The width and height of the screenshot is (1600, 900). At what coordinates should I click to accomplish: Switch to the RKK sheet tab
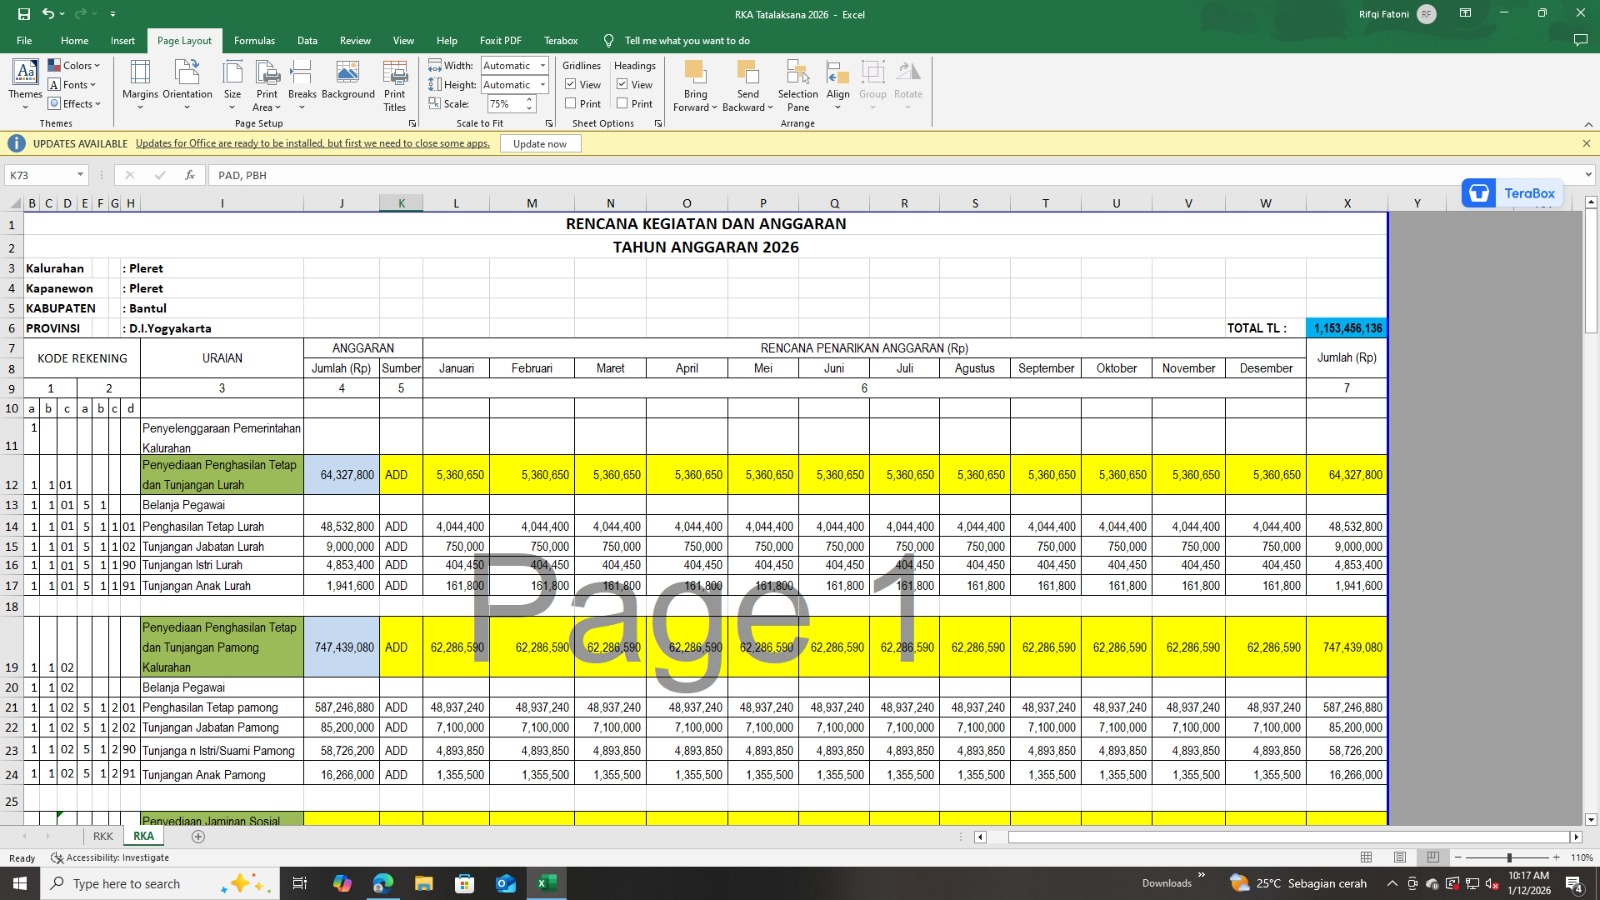(103, 836)
